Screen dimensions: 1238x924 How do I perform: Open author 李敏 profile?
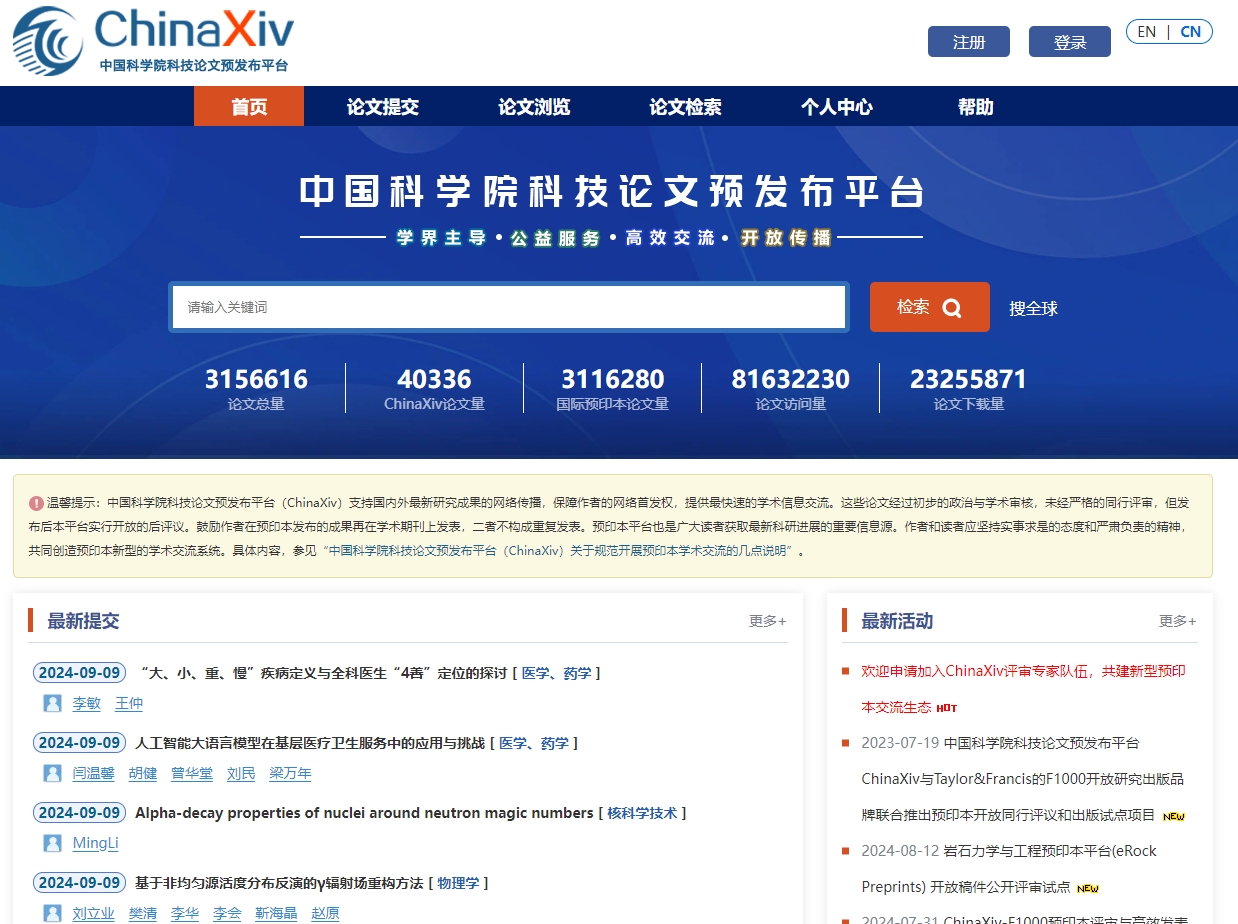point(87,704)
